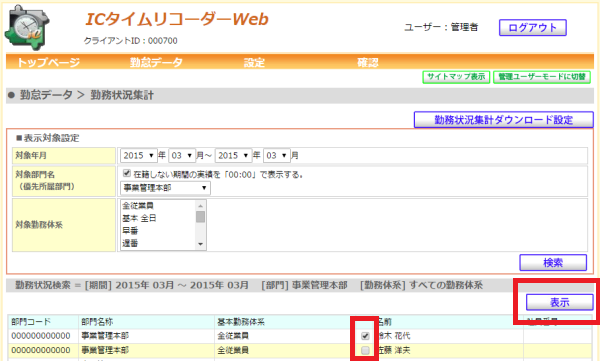Select 全従業員 in the work system list

(x=138, y=206)
